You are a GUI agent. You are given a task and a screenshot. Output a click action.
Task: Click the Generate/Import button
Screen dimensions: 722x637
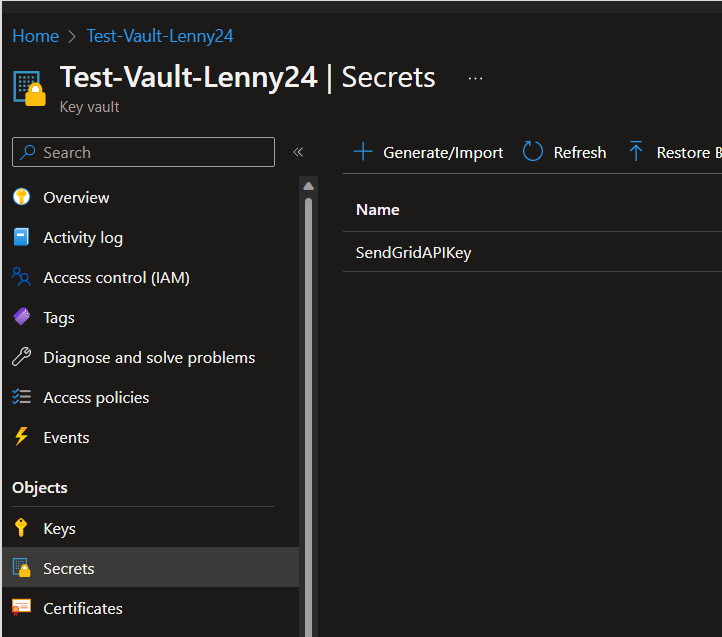tap(428, 152)
